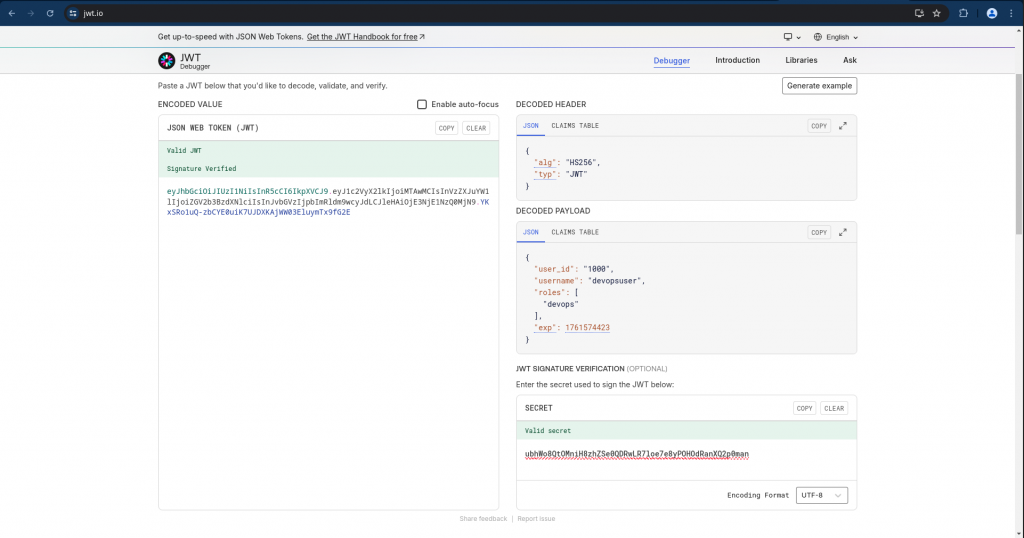
Task: Open the browser extensions puzzle icon
Action: coord(963,13)
